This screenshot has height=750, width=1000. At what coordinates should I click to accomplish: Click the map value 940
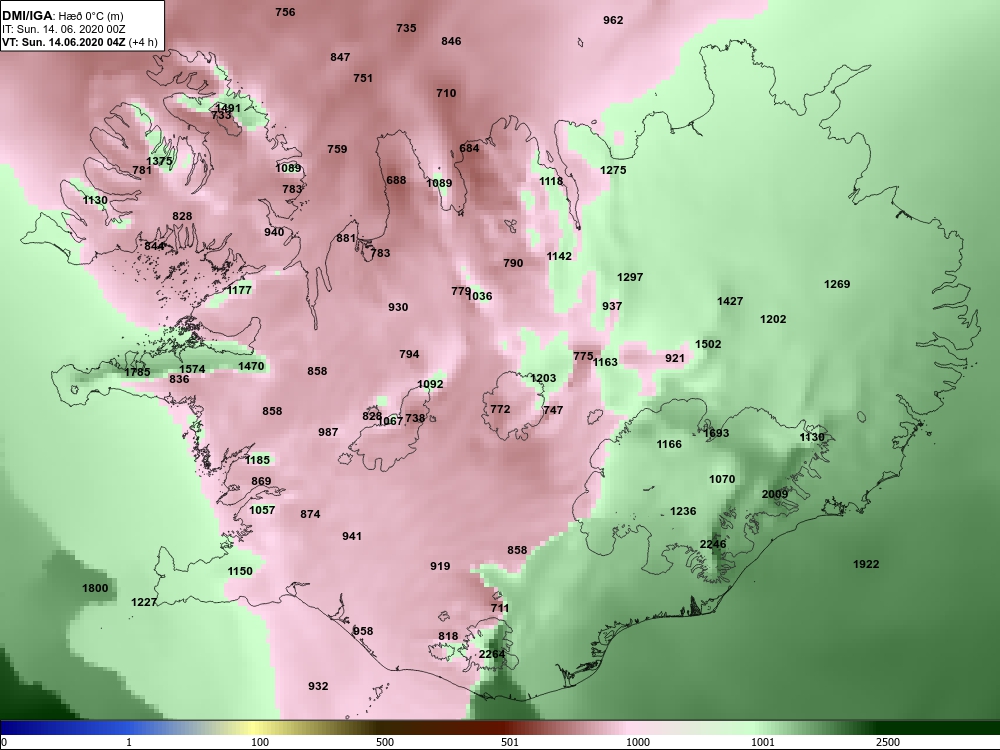point(274,232)
